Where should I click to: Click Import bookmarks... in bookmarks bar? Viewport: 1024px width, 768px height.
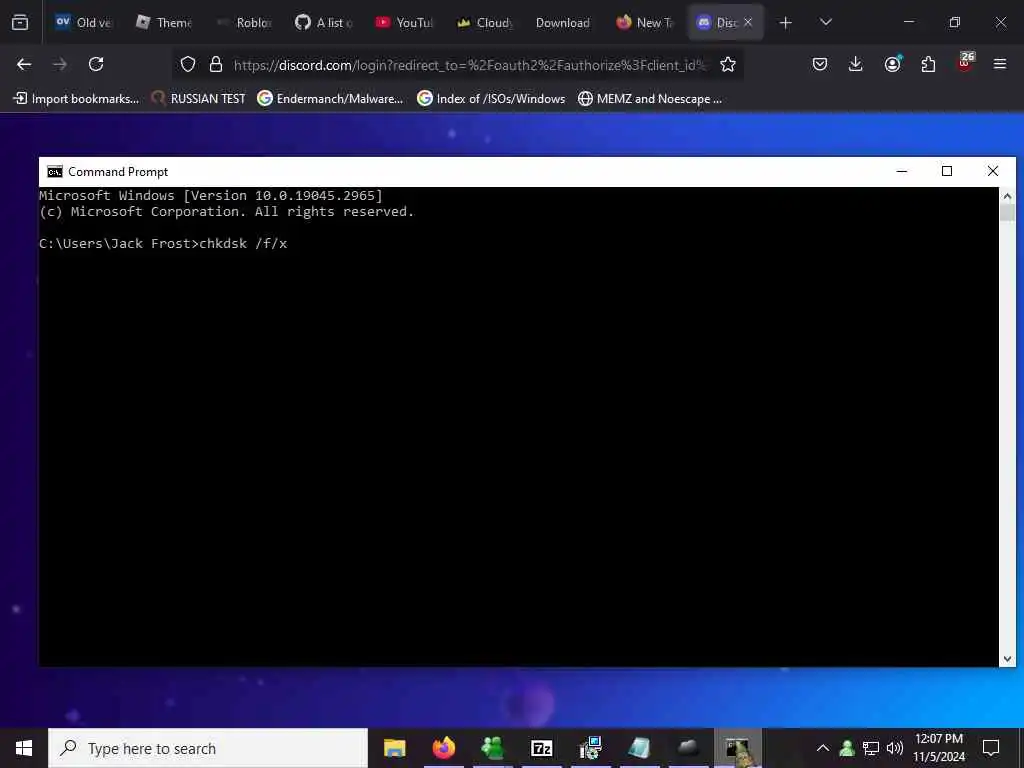(x=76, y=99)
